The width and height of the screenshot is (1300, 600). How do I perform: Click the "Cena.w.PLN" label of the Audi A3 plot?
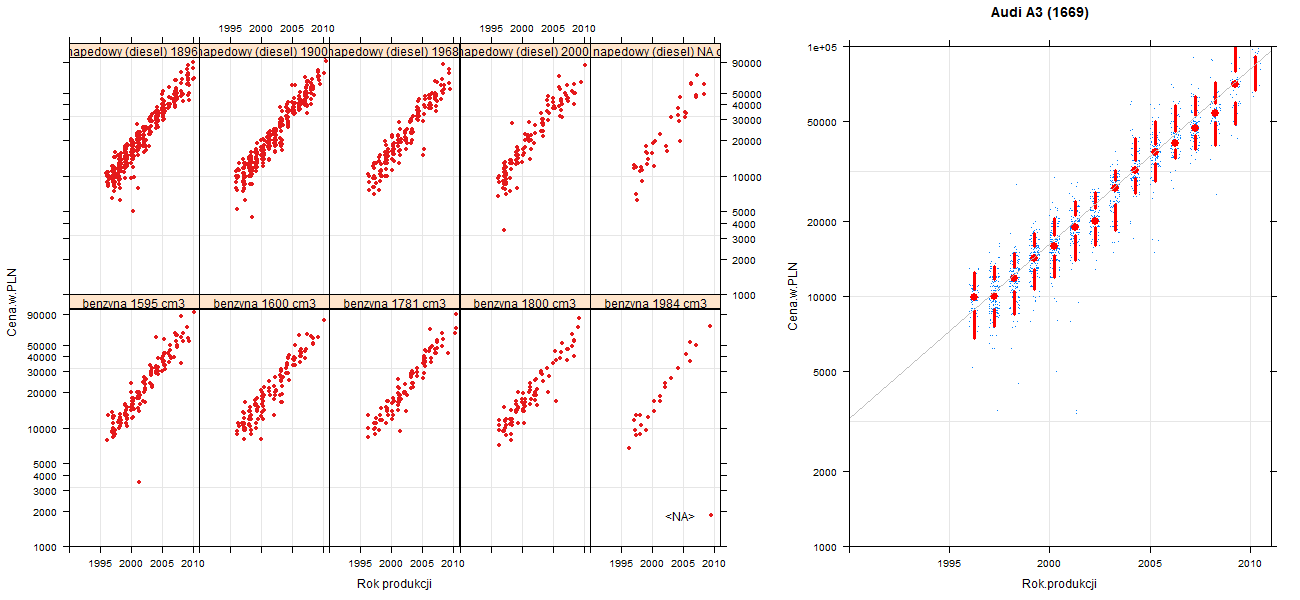point(792,296)
